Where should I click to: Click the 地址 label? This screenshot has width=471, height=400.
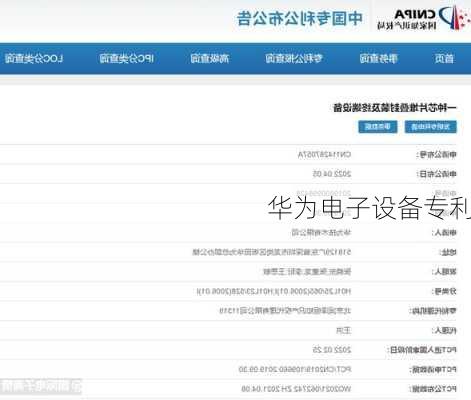click(447, 252)
